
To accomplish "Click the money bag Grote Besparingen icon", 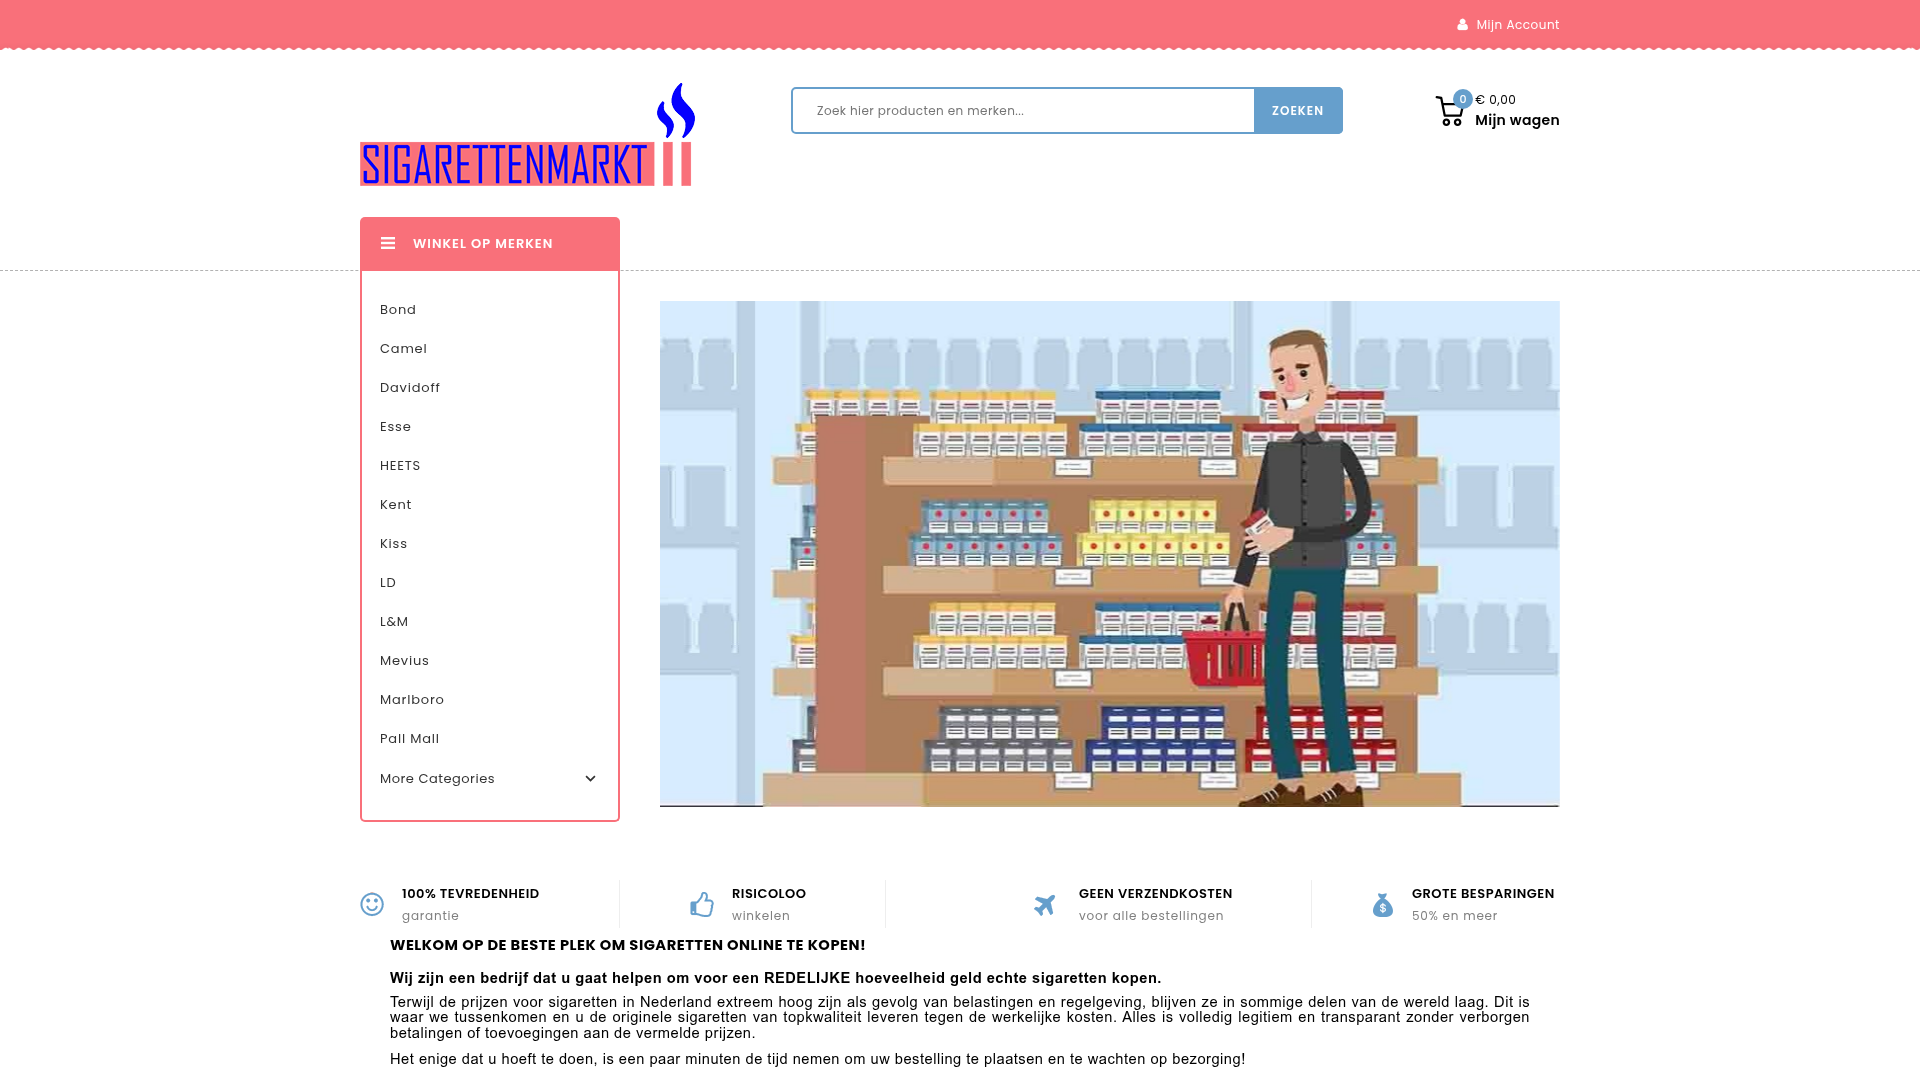I will [x=1383, y=905].
